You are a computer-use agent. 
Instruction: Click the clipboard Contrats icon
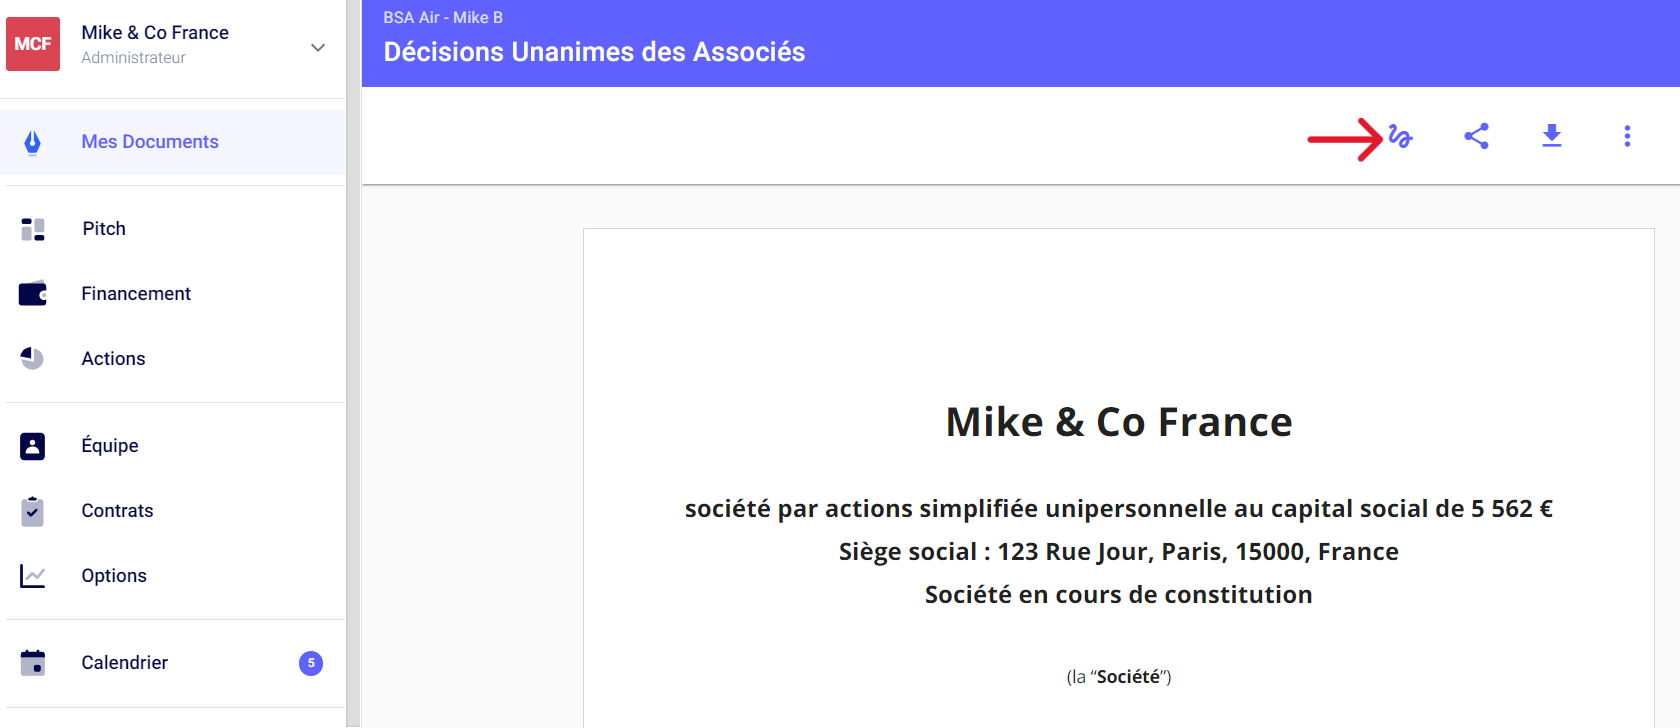(33, 511)
